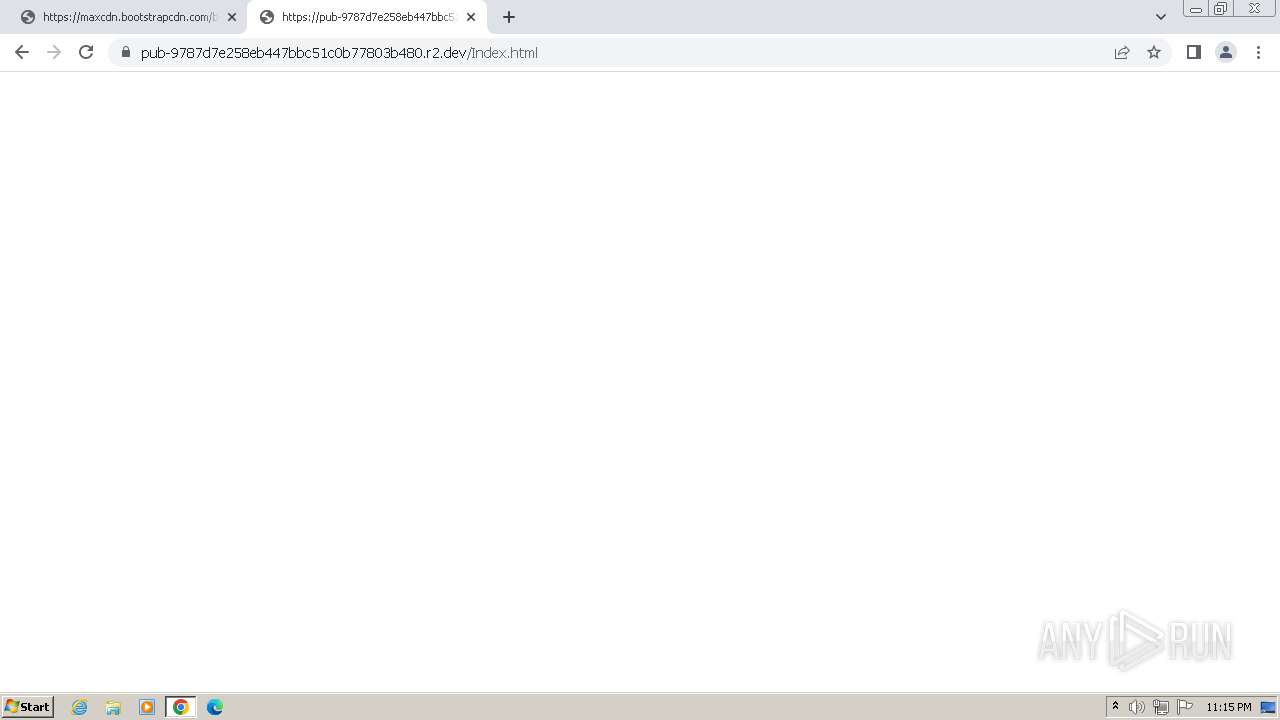Reload the current page

86,53
